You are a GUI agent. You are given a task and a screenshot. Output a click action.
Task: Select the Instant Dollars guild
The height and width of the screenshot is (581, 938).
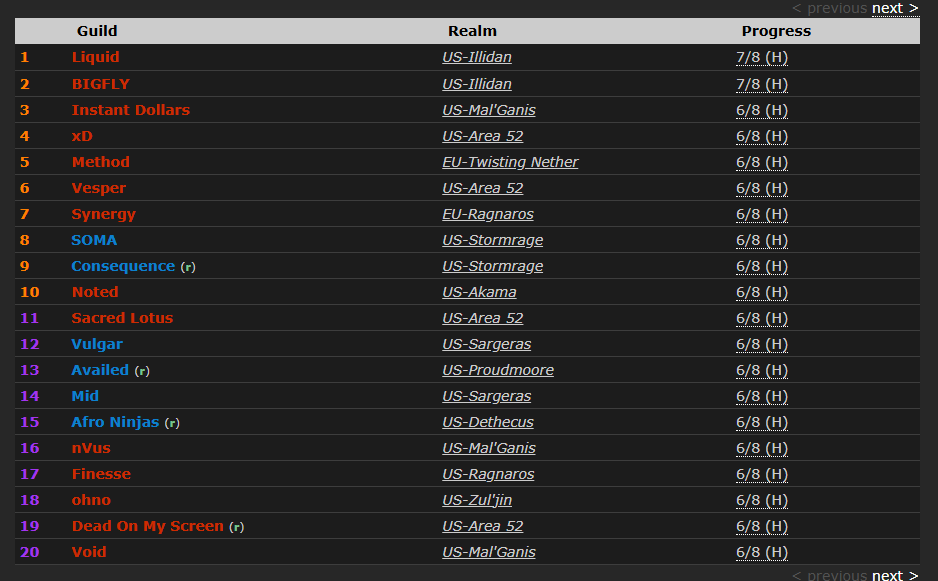tap(130, 110)
